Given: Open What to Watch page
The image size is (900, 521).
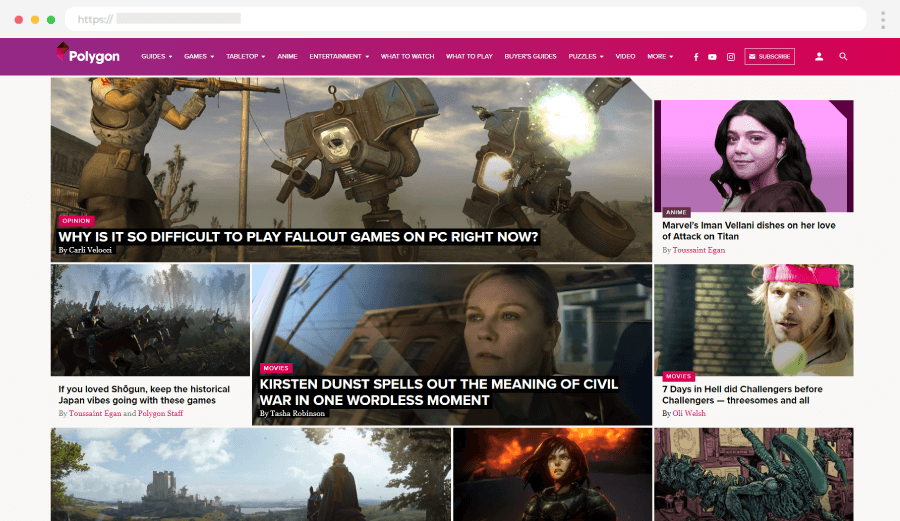Looking at the screenshot, I should pos(408,56).
